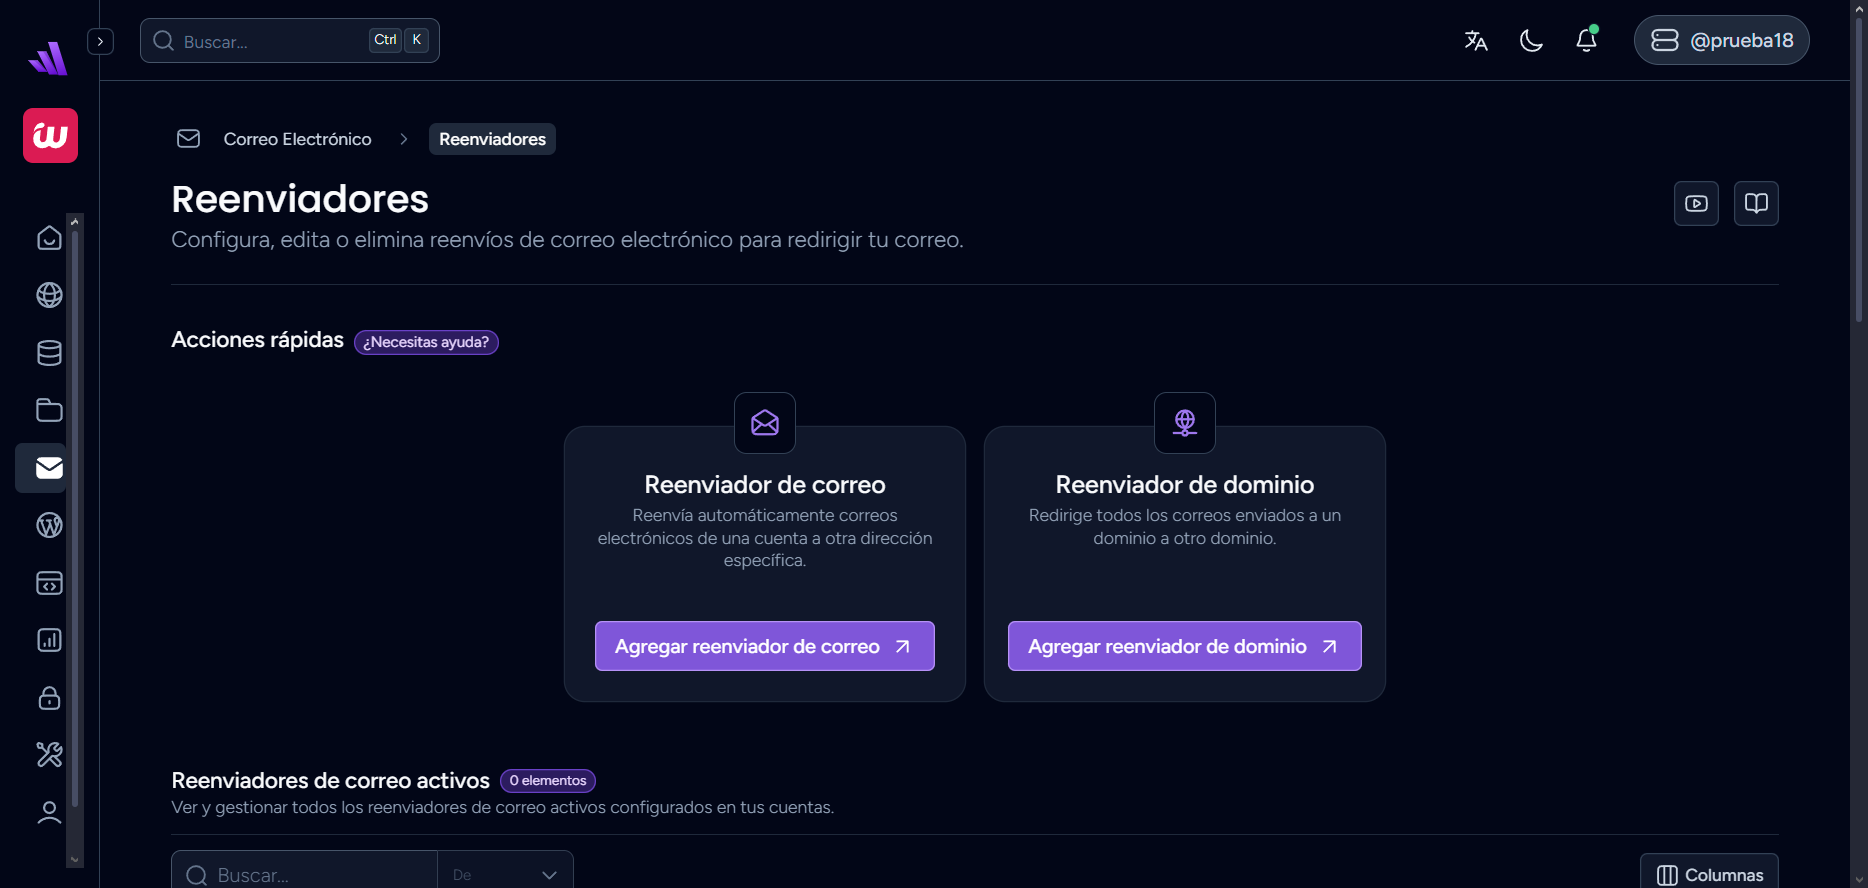1868x888 pixels.
Task: Expand the sidebar with chevron button
Action: point(100,41)
